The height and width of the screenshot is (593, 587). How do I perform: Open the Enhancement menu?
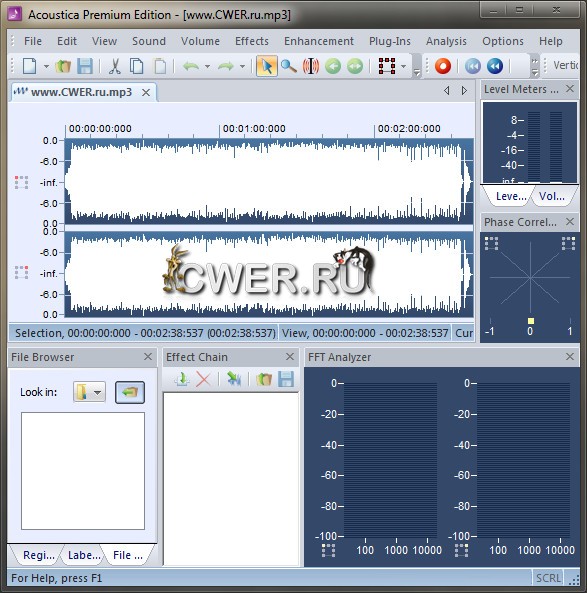click(x=319, y=41)
